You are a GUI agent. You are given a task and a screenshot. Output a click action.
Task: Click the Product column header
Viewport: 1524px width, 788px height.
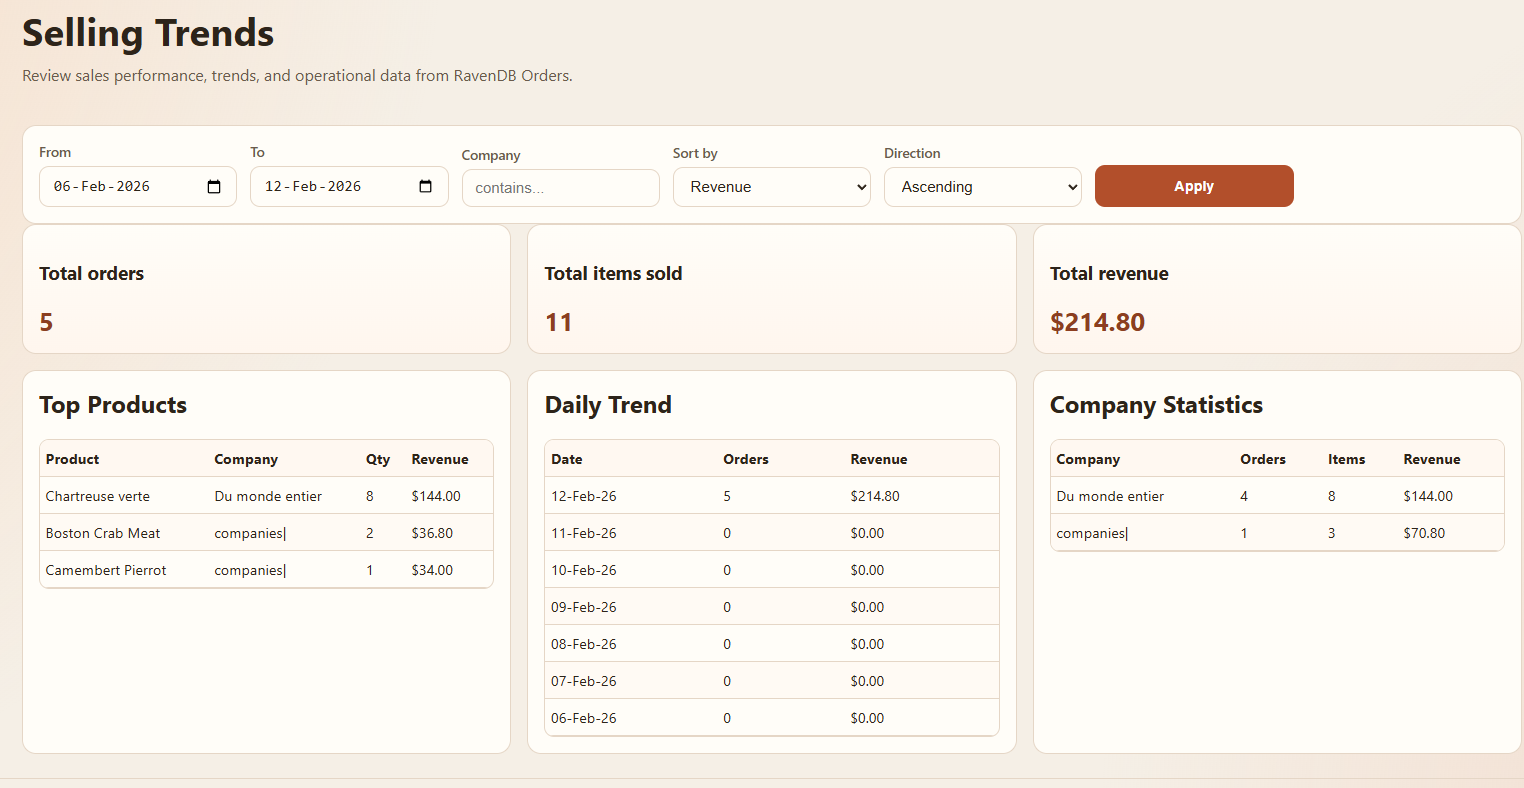(x=73, y=459)
